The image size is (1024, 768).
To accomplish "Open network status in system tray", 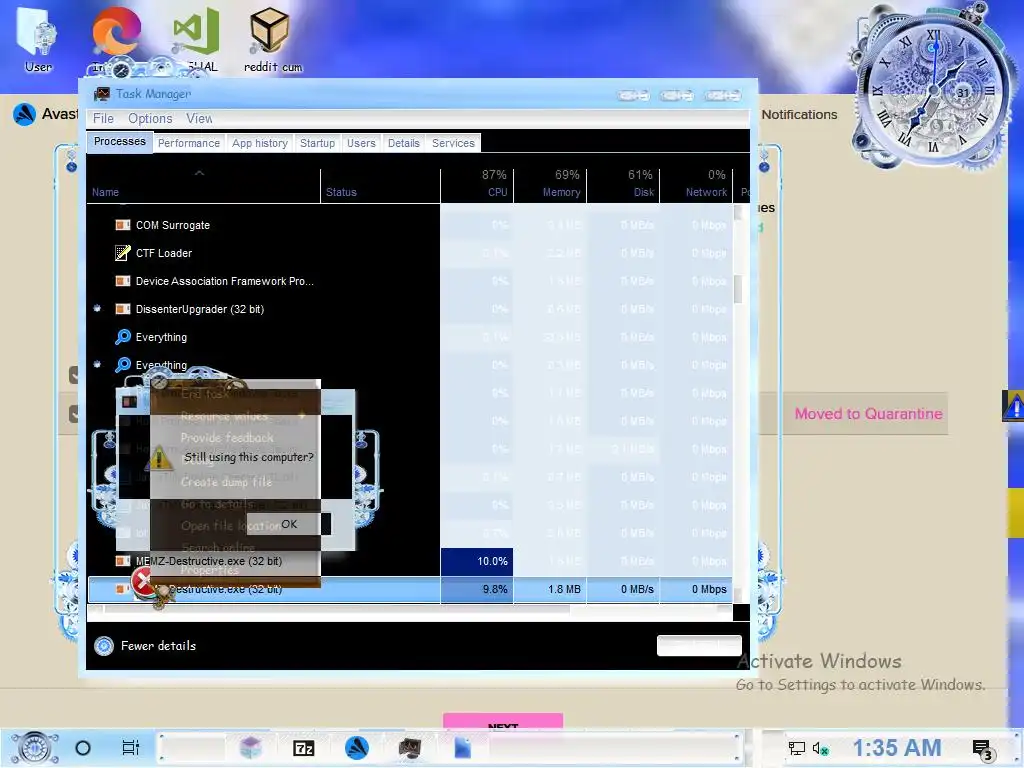I will [796, 748].
